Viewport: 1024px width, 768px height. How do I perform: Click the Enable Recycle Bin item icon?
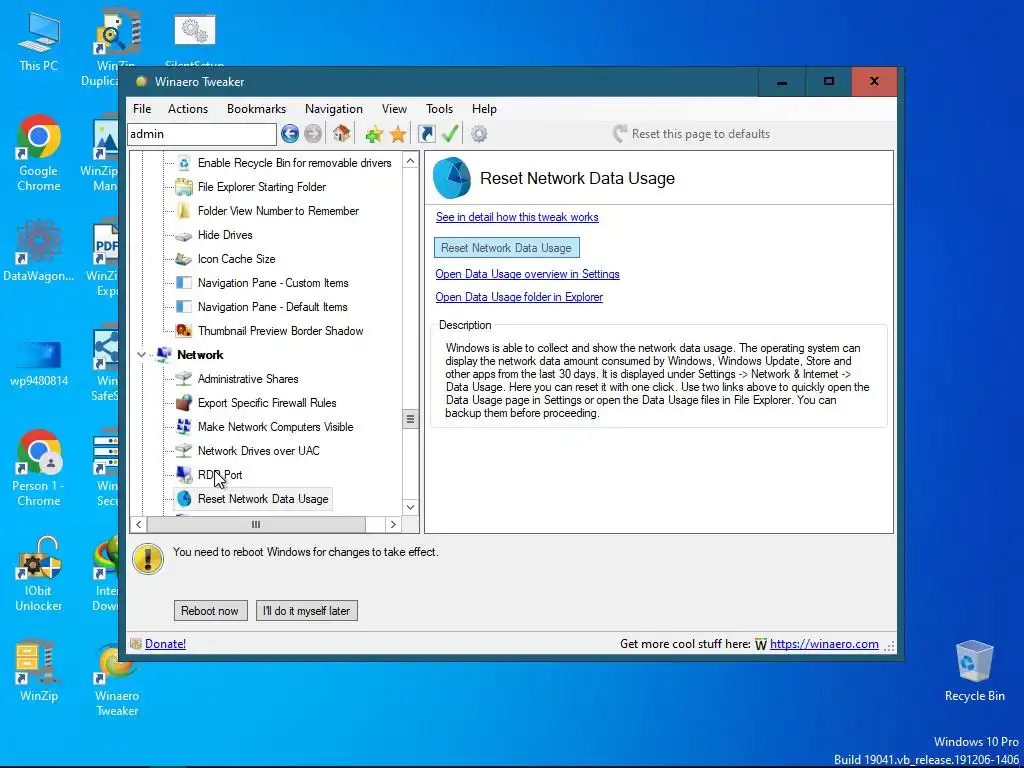point(184,163)
